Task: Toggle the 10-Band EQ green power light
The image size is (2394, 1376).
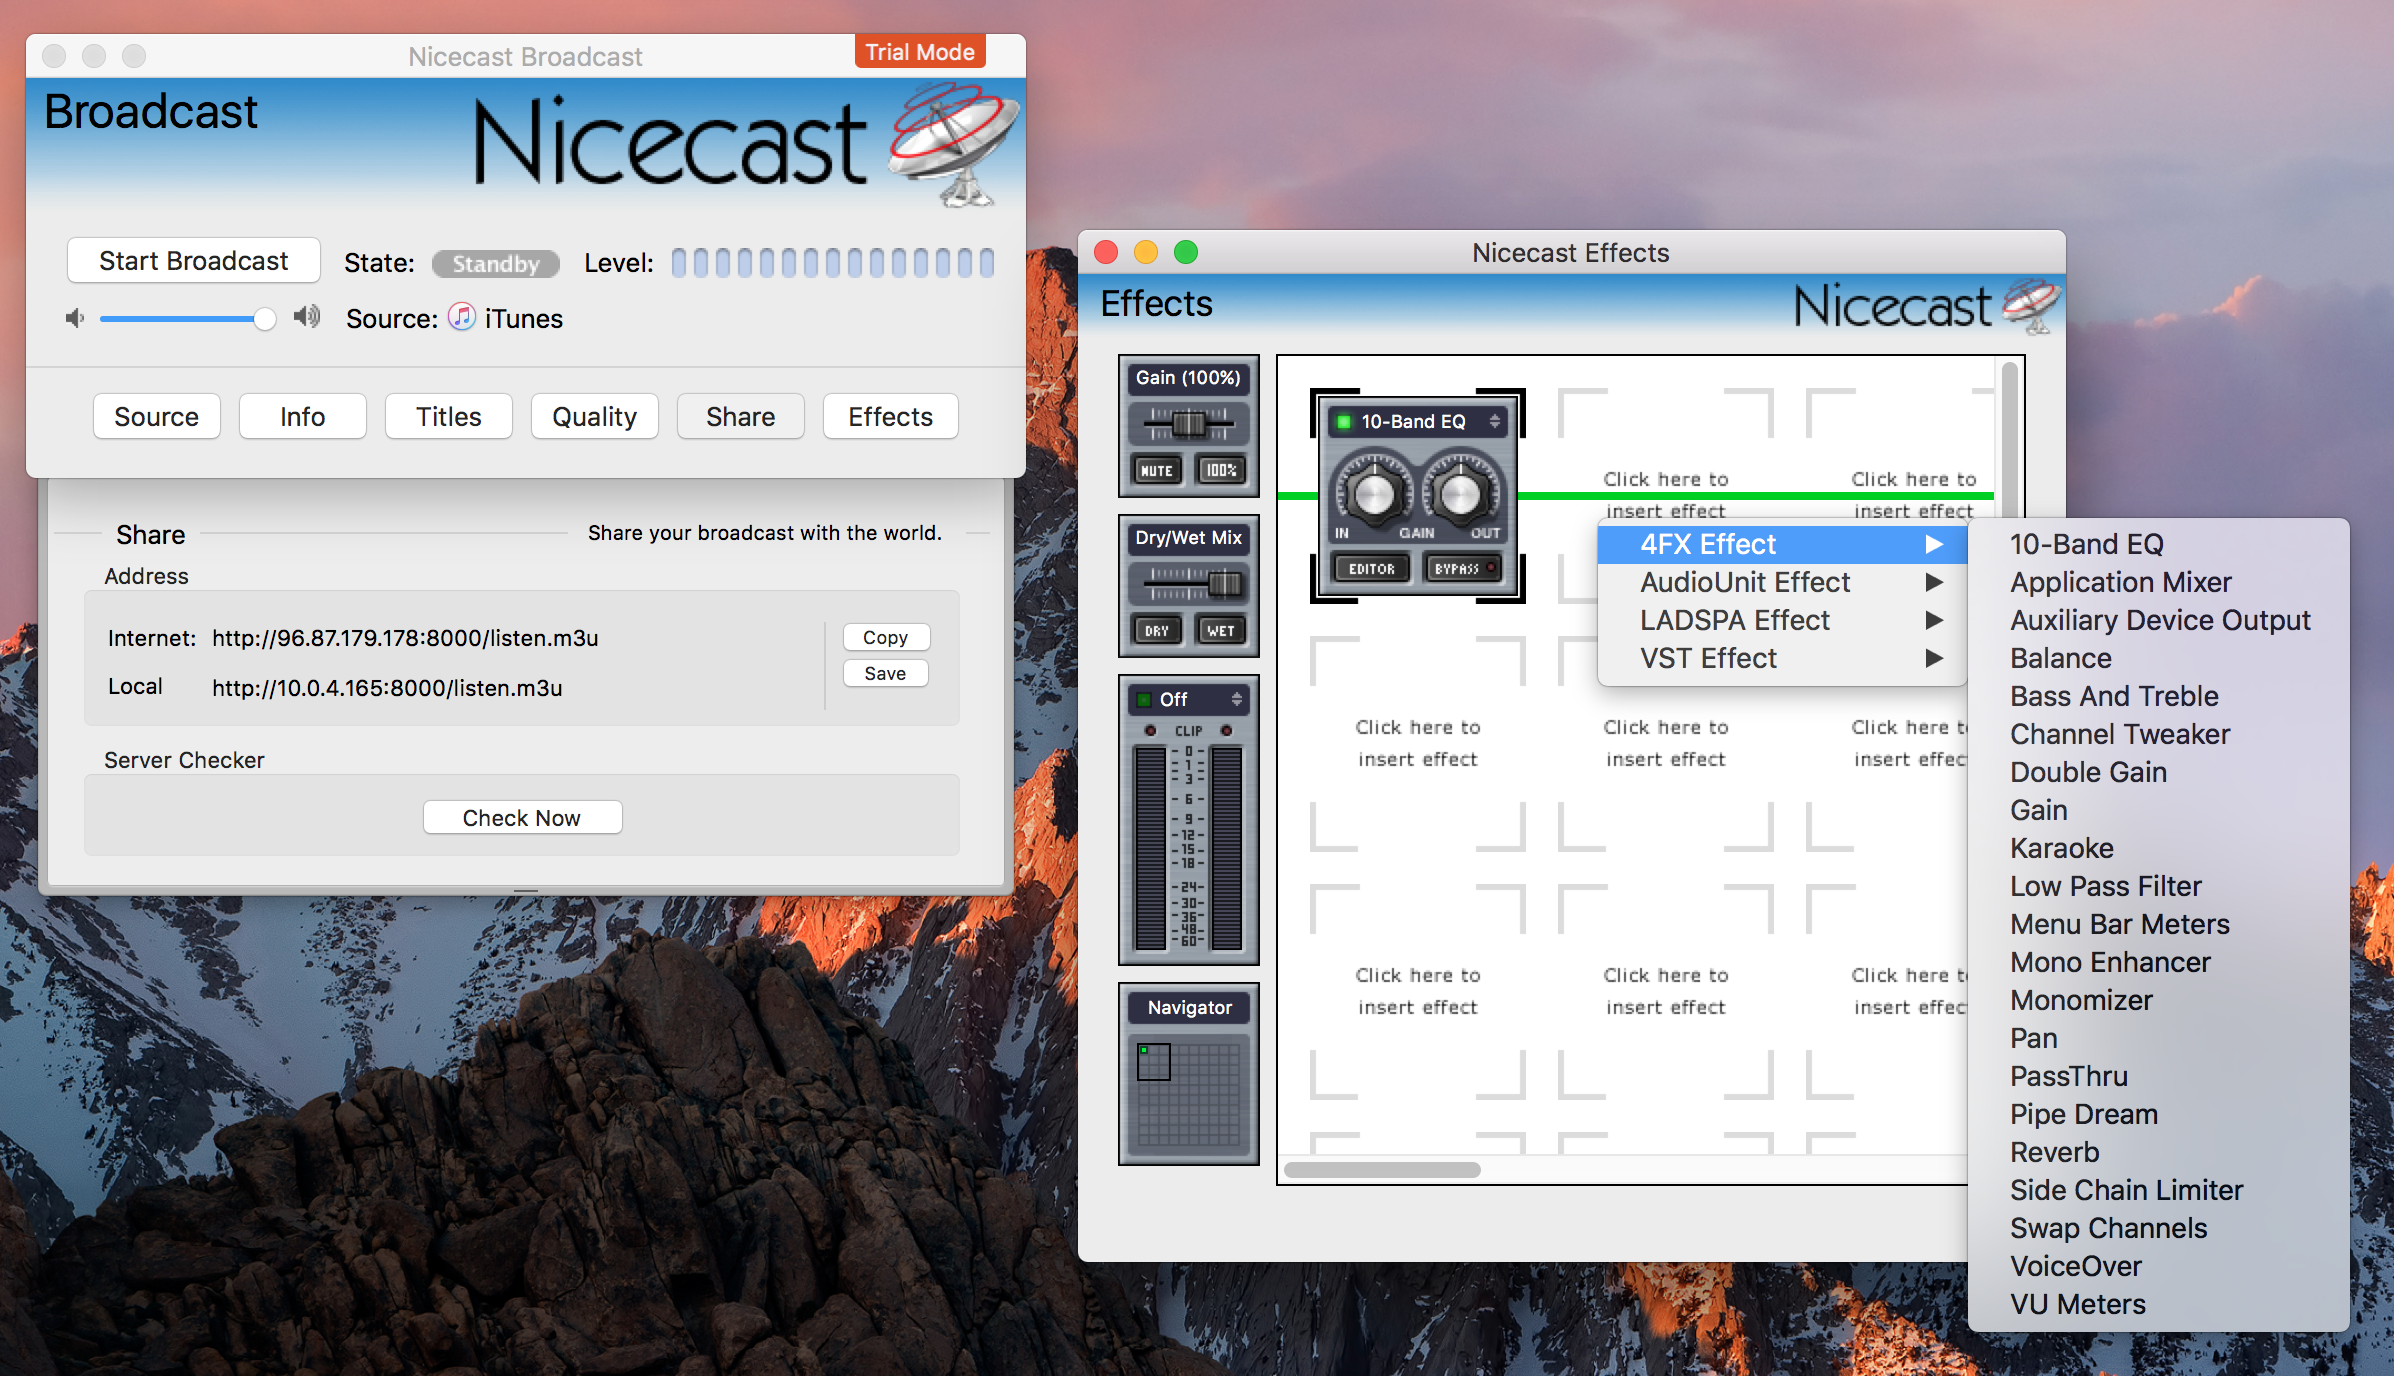Action: [x=1344, y=422]
